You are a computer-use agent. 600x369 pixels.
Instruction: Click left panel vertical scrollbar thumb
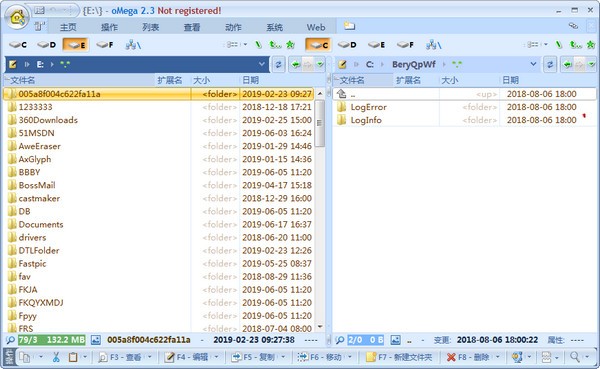[320, 123]
